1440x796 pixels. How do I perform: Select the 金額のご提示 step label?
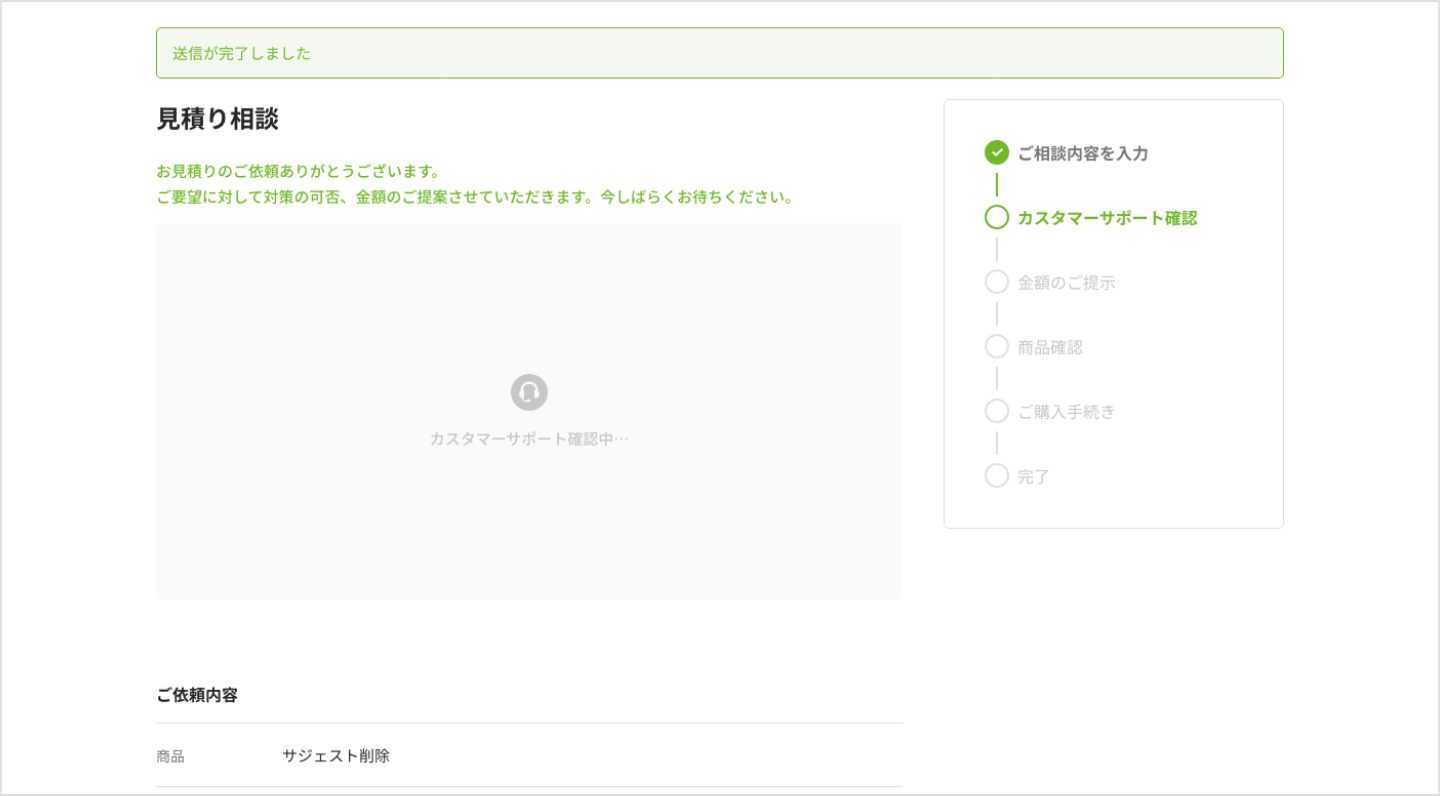coord(1066,283)
